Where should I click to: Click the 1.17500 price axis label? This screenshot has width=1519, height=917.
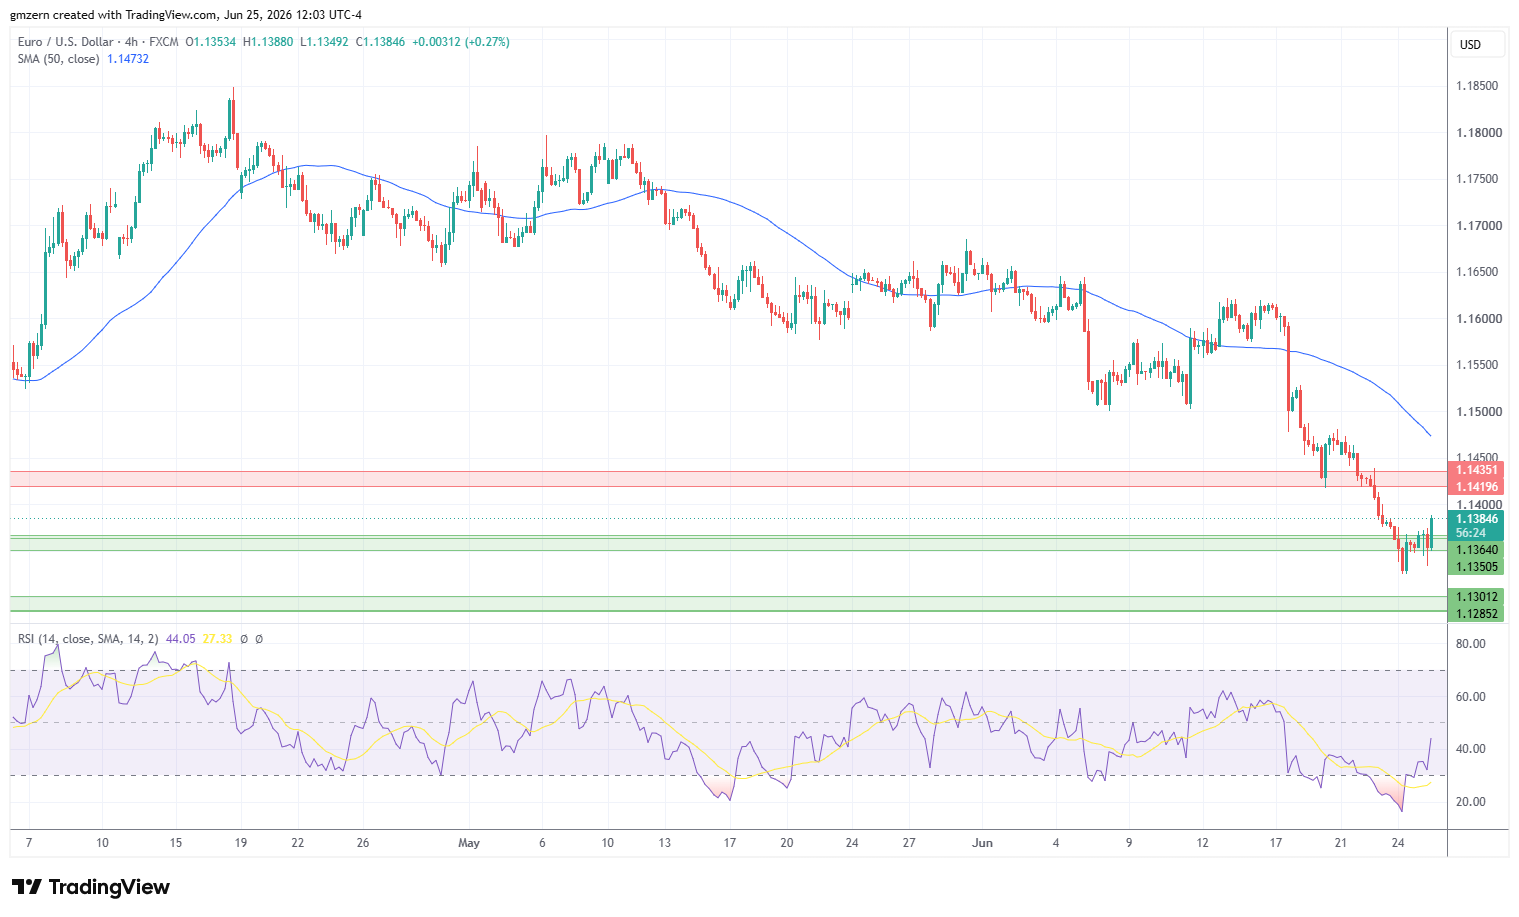[x=1477, y=179]
